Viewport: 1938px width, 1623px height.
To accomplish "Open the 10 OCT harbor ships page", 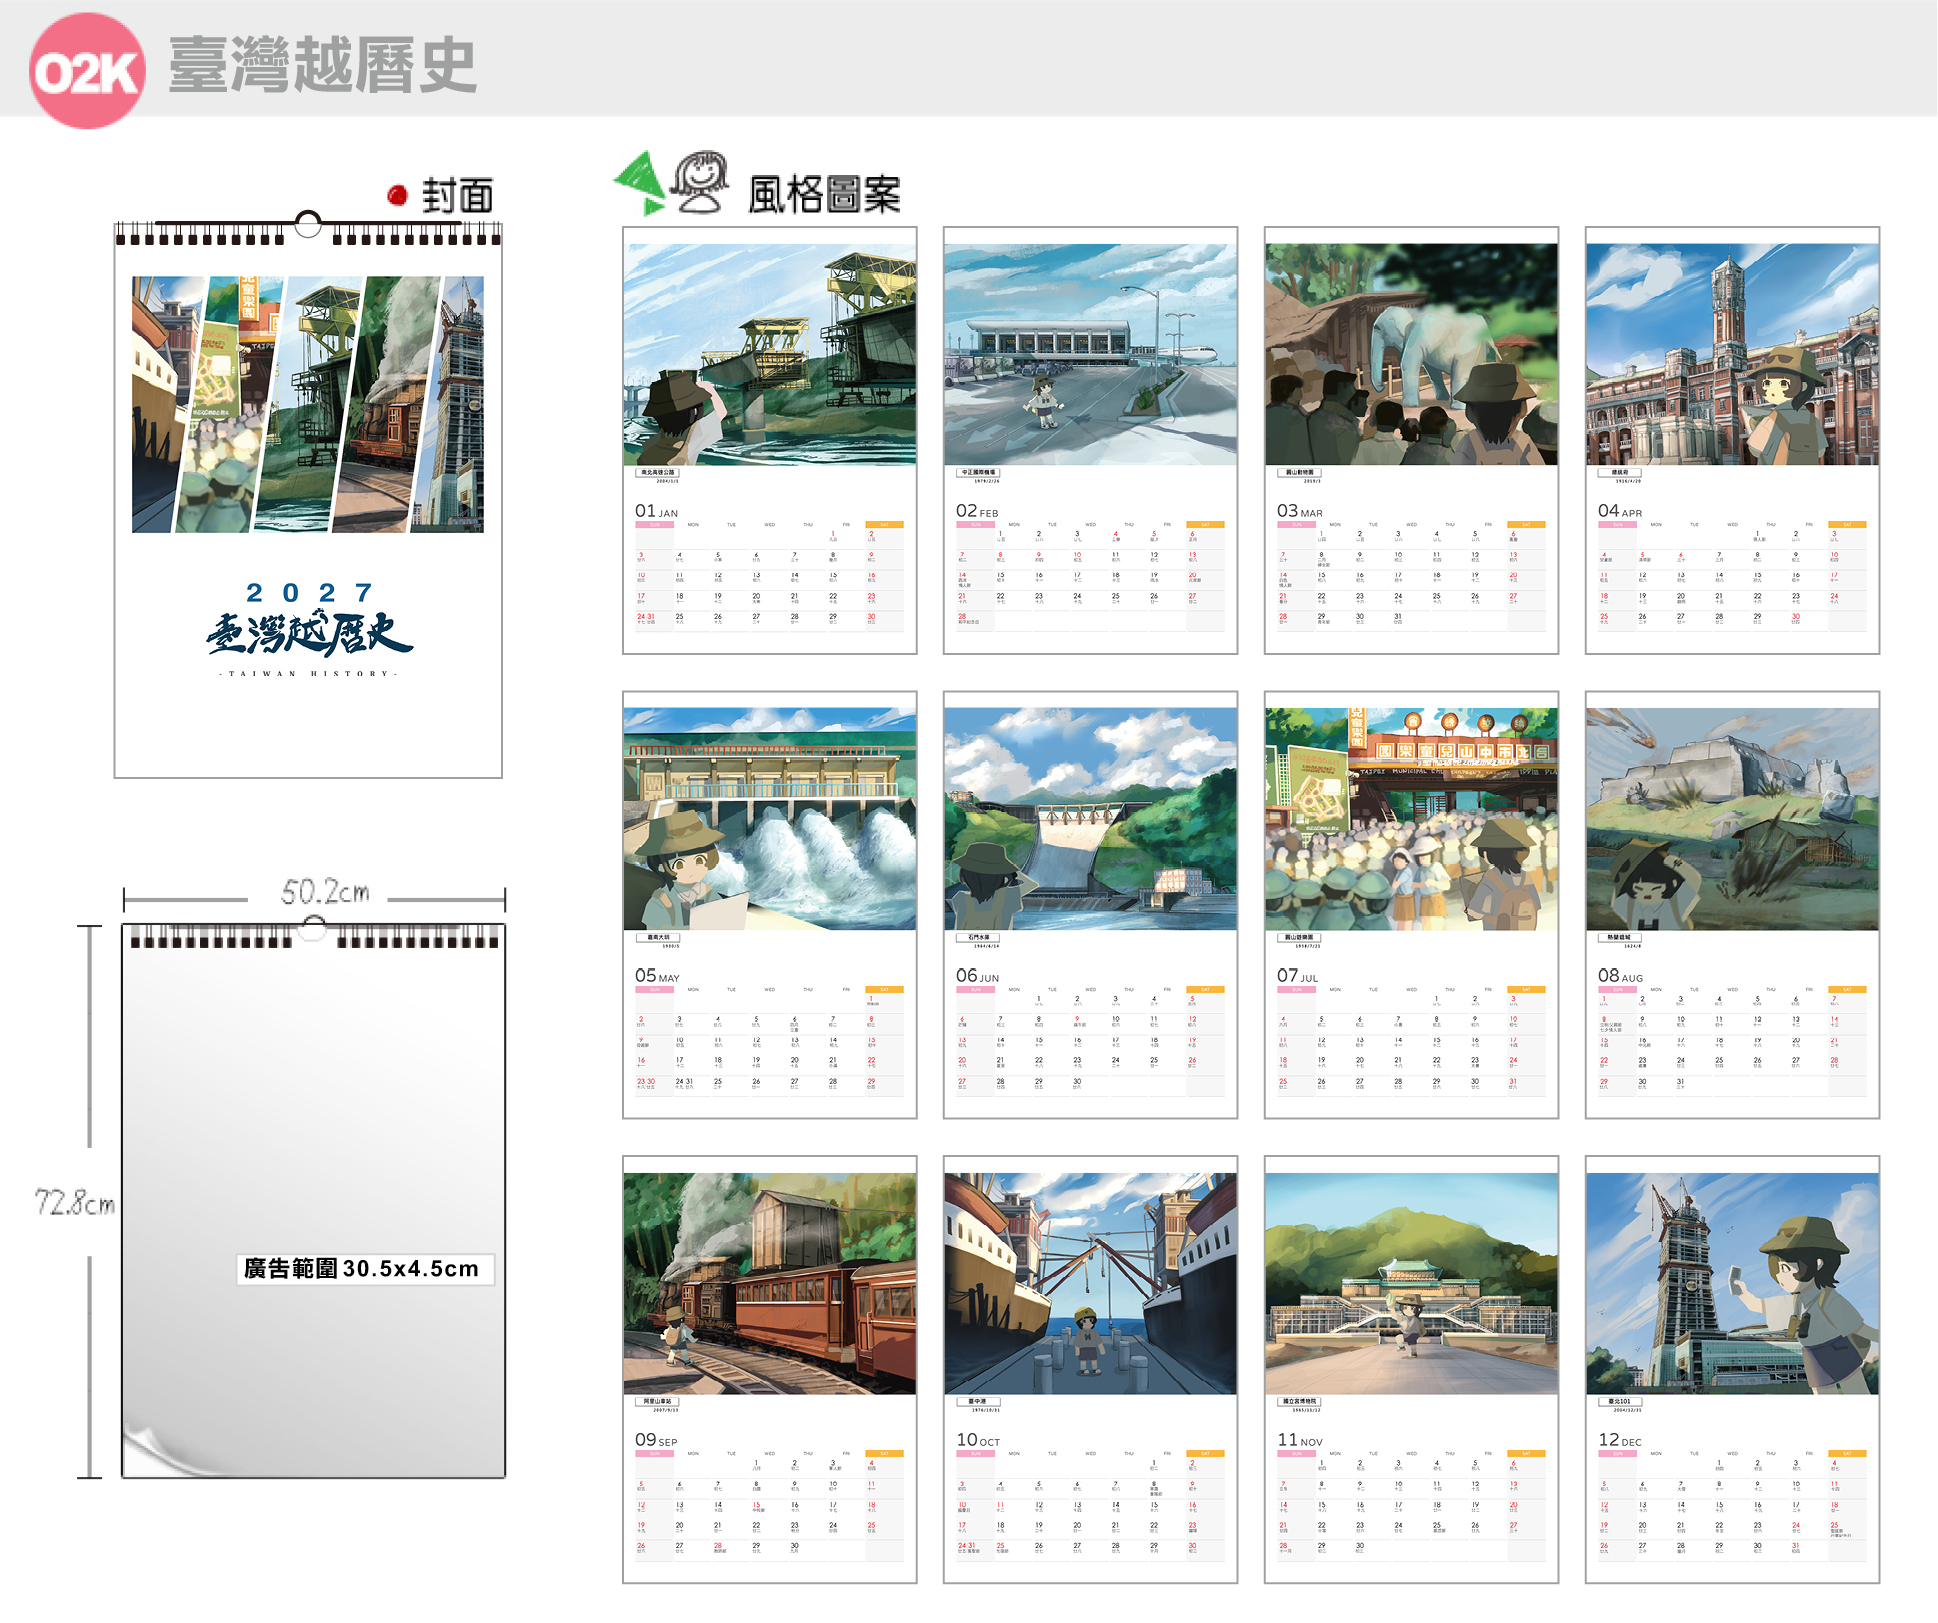I will coord(1091,1370).
